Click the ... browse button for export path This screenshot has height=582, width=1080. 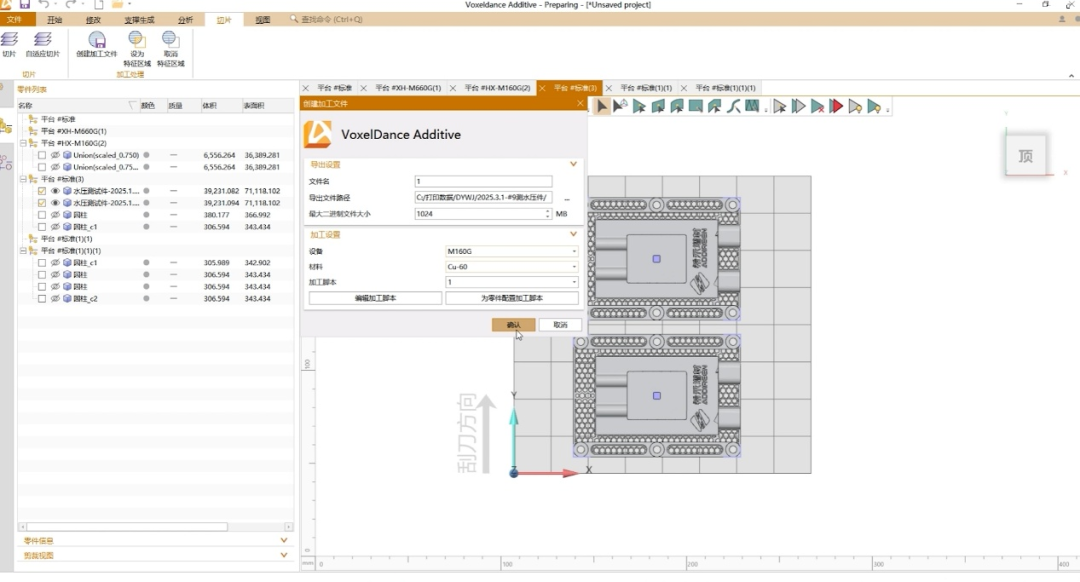pos(567,198)
